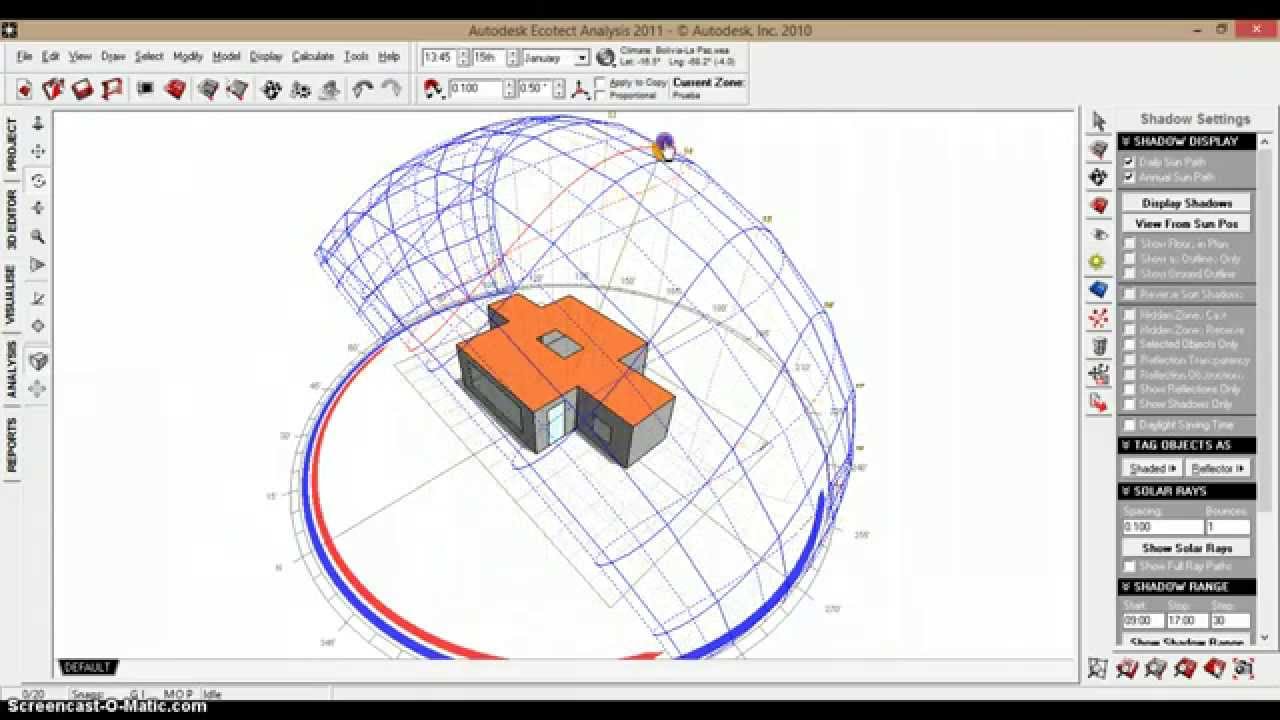The image size is (1280, 720).
Task: Click the camera capture icon at bottom right
Action: (x=1243, y=668)
